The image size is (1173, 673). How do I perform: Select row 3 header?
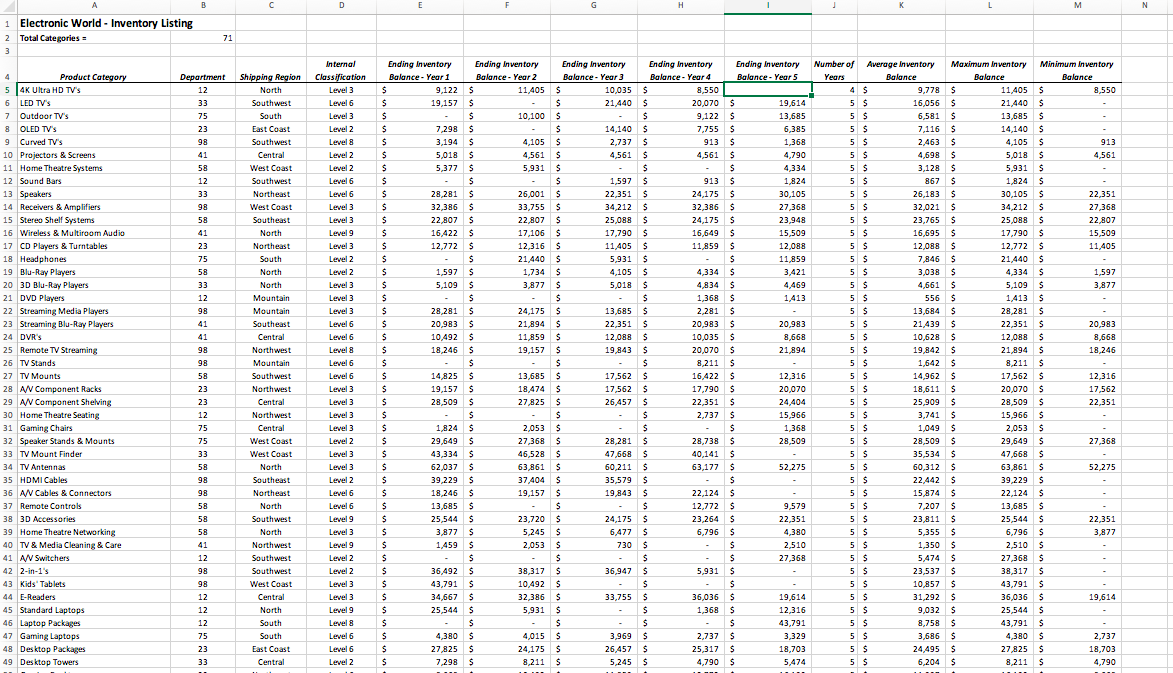pyautogui.click(x=7, y=51)
